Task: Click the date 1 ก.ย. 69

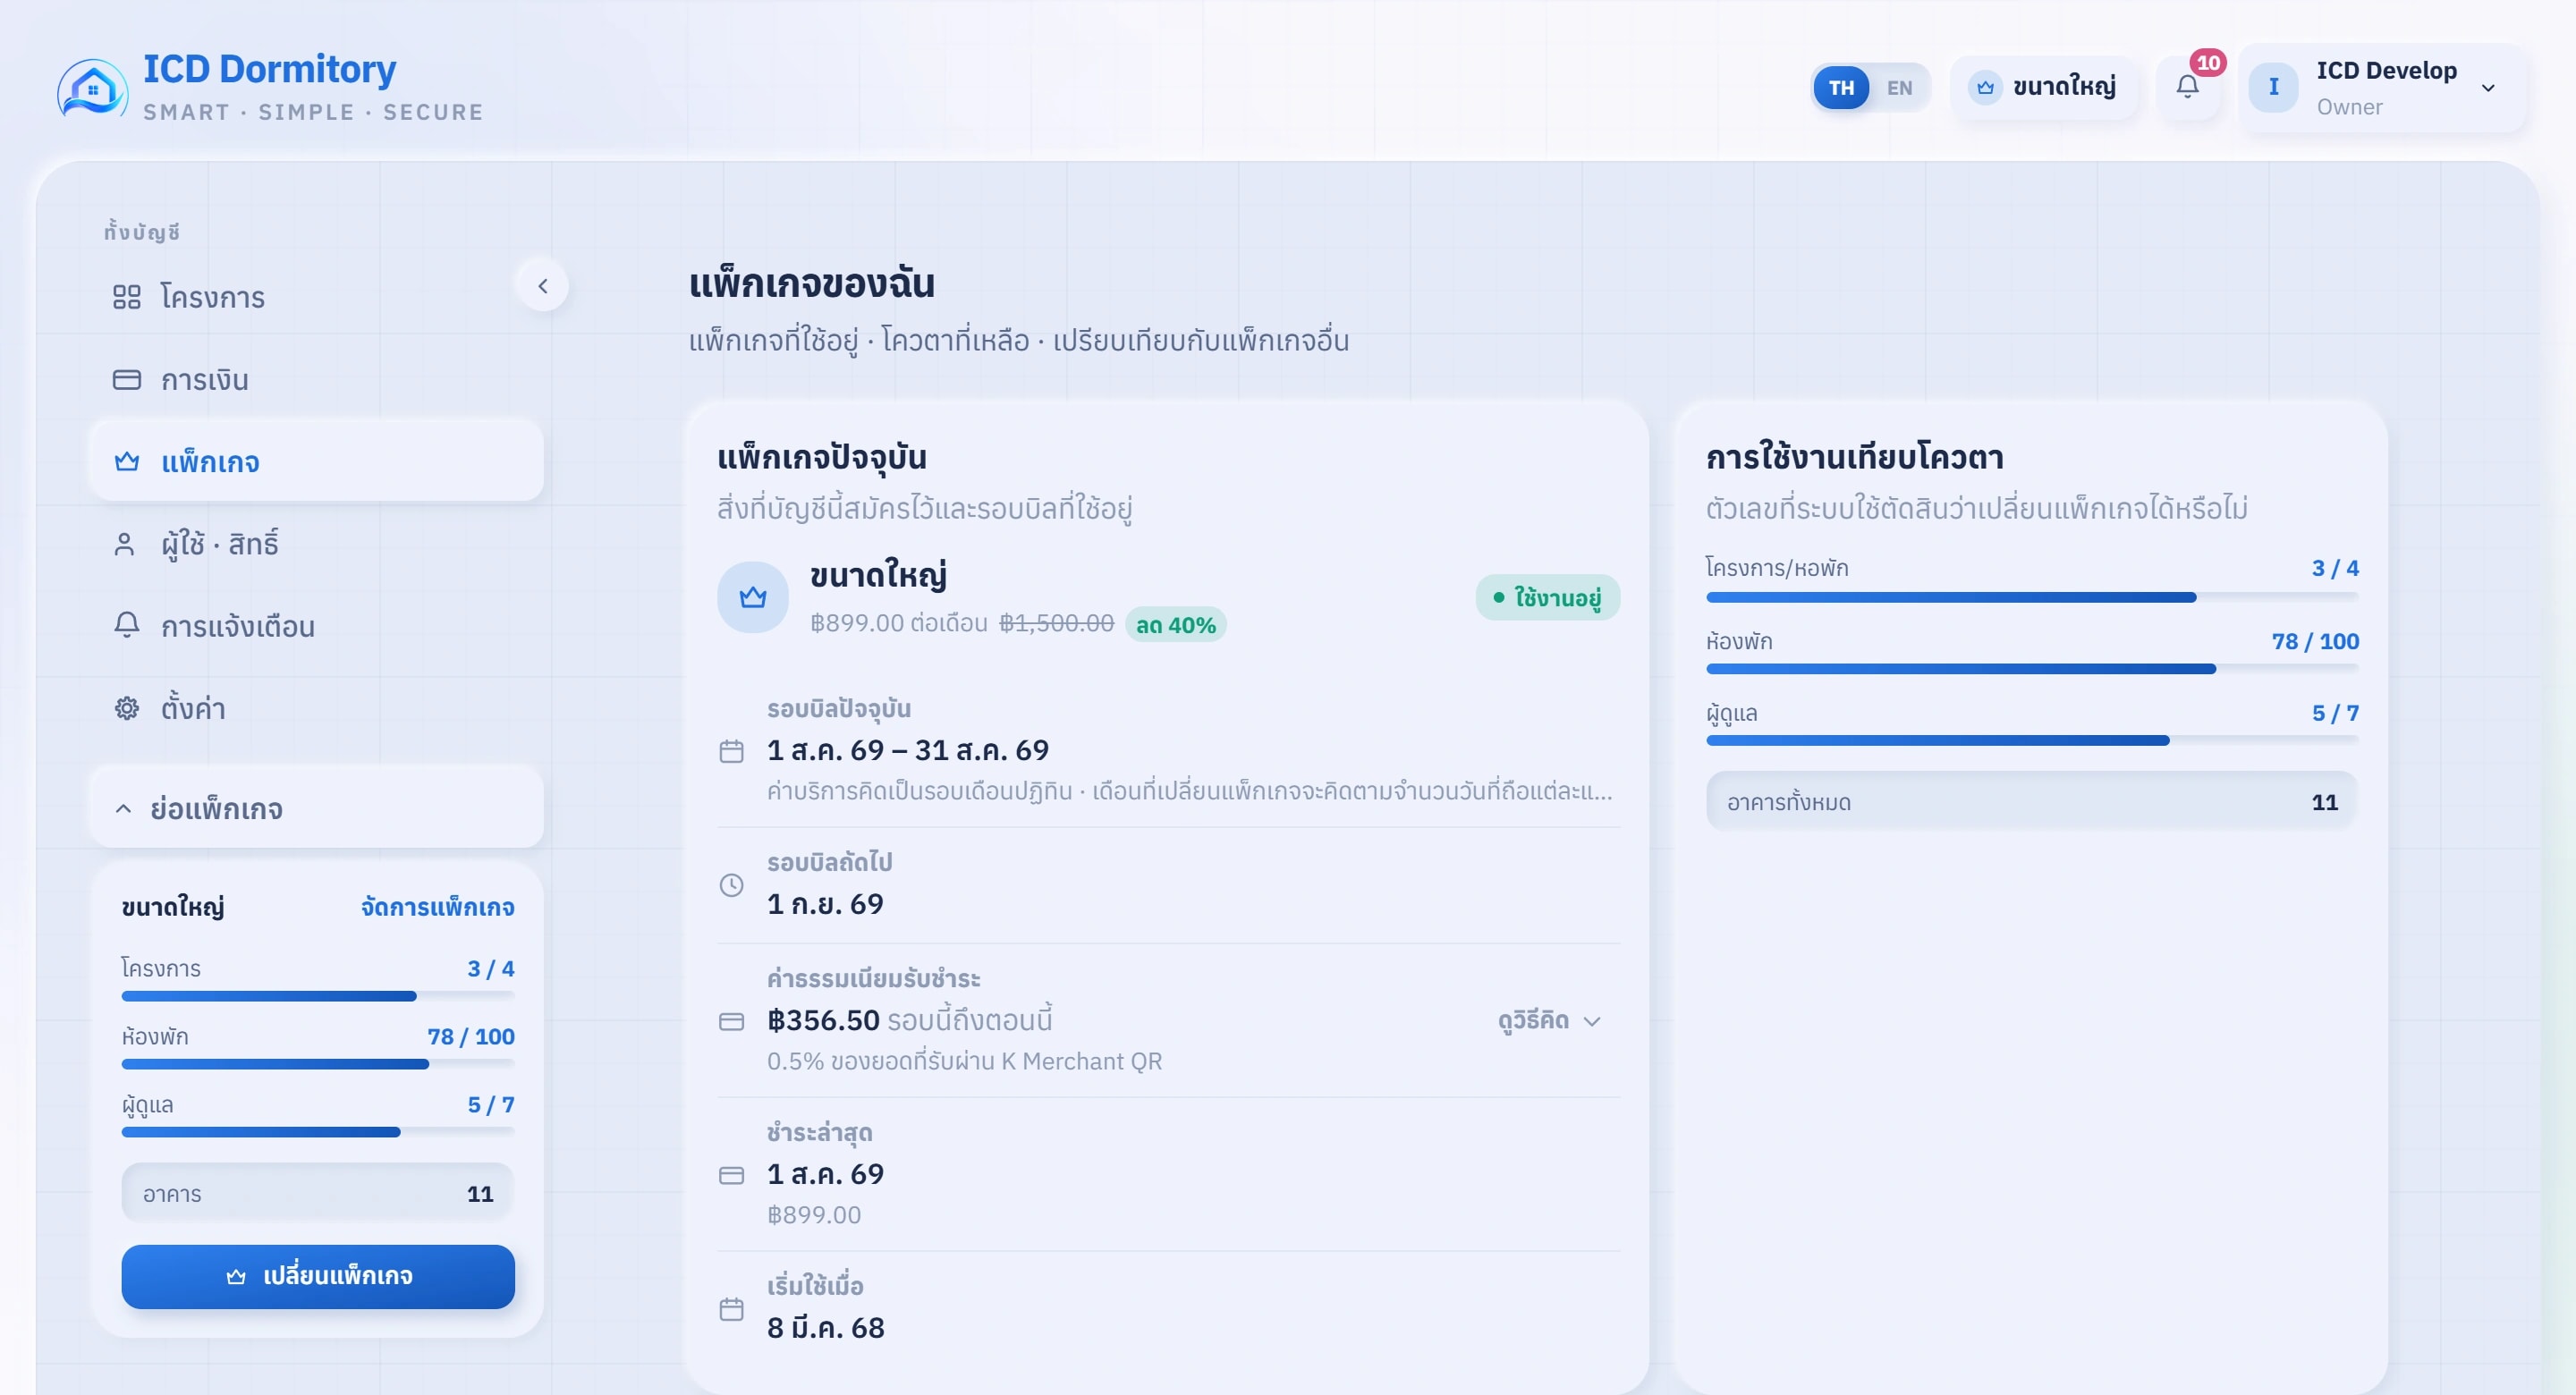Action: pyautogui.click(x=825, y=904)
